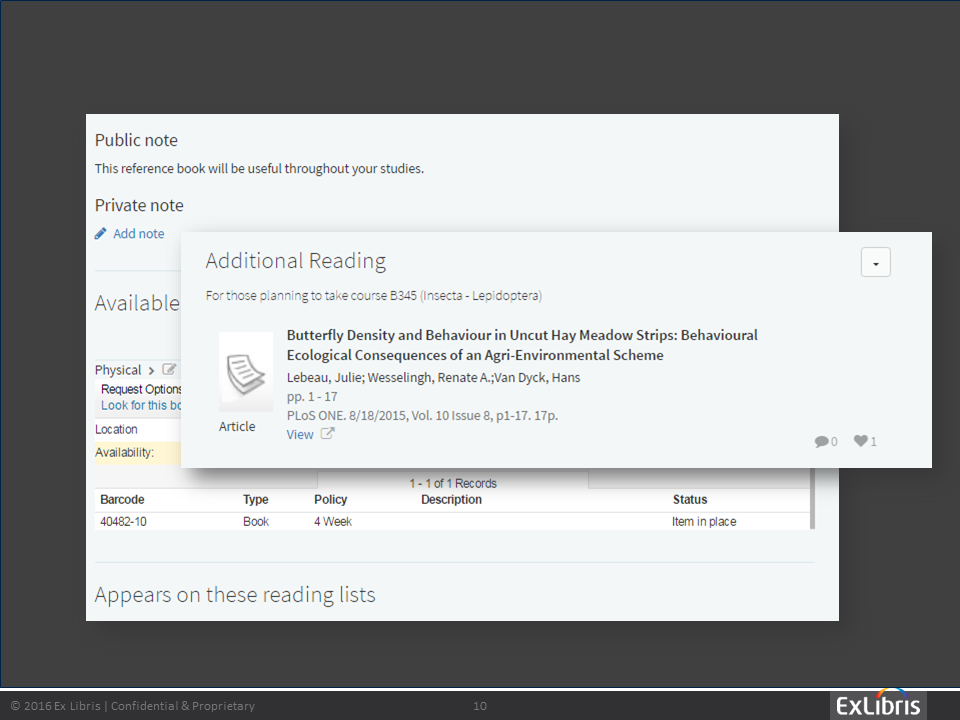Screen dimensions: 960x720
Task: Open the Additional Reading section dropdown menu
Action: pos(875,262)
